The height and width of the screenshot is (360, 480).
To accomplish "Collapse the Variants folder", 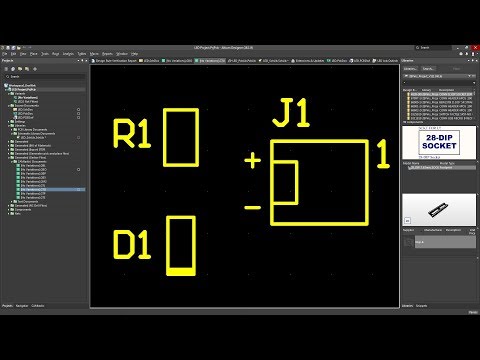I will coord(9,94).
